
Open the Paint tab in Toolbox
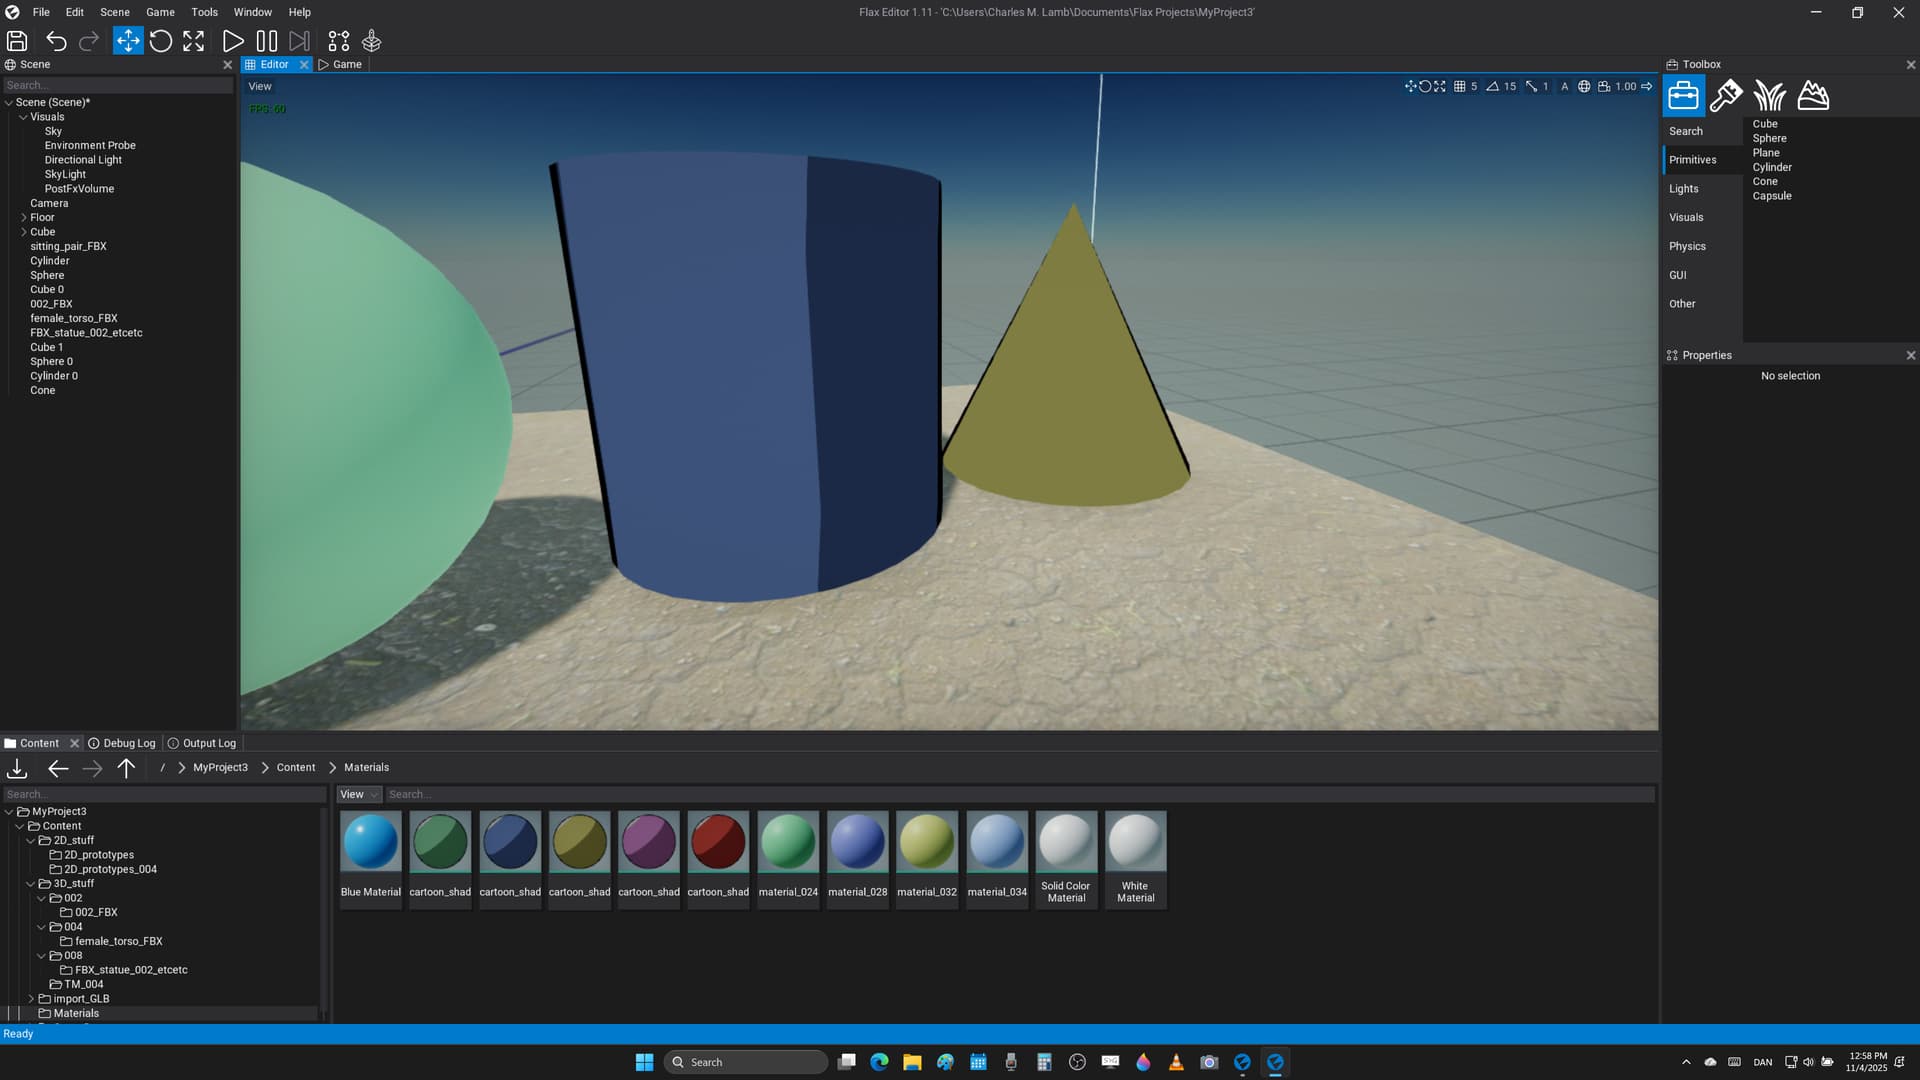point(1726,96)
